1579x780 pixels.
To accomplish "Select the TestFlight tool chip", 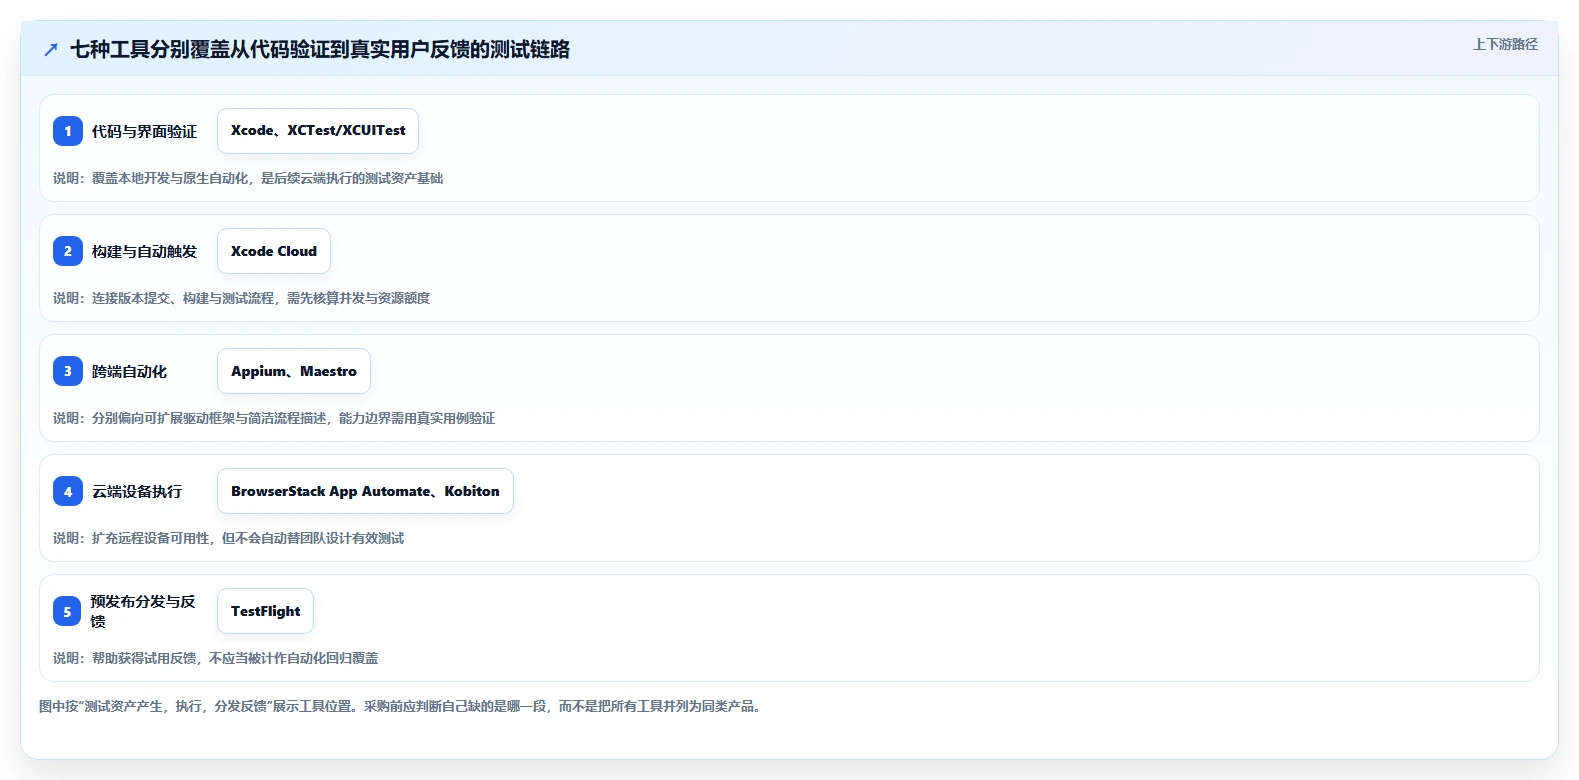I will (265, 611).
